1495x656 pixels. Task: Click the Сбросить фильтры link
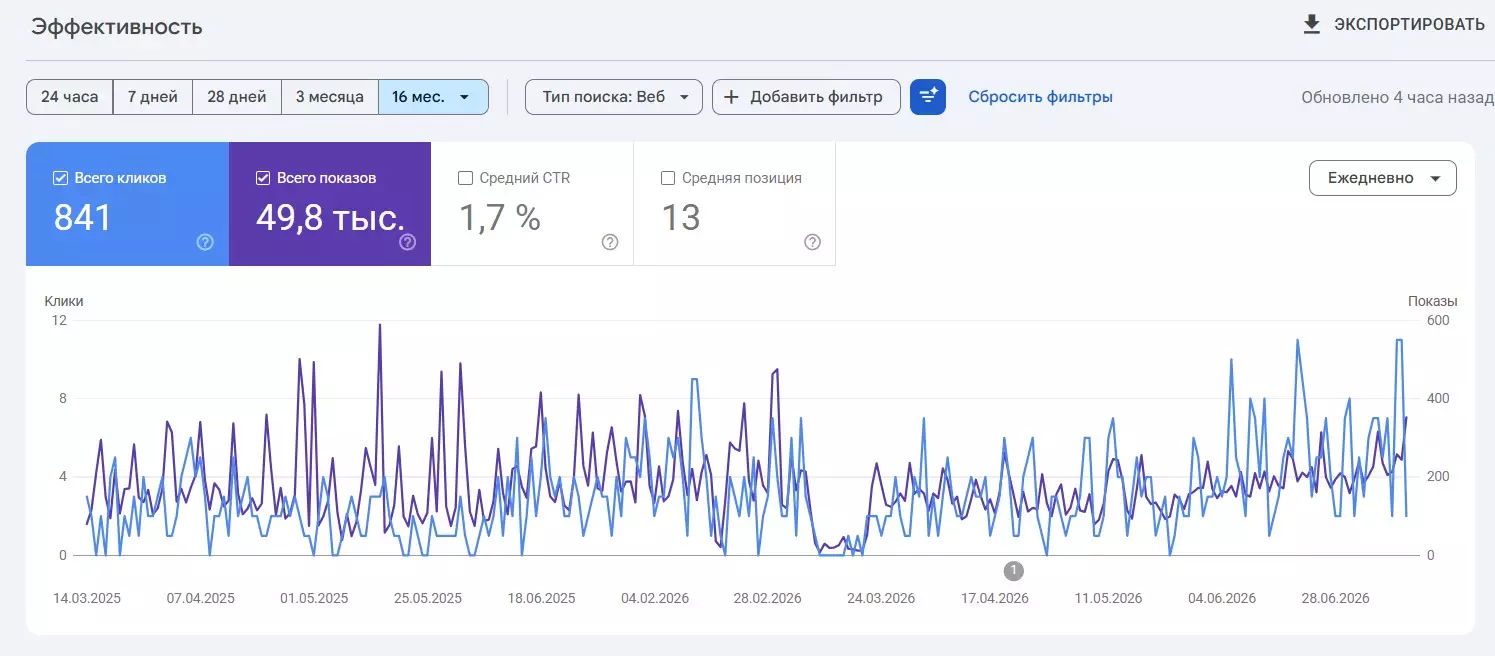pos(1040,97)
